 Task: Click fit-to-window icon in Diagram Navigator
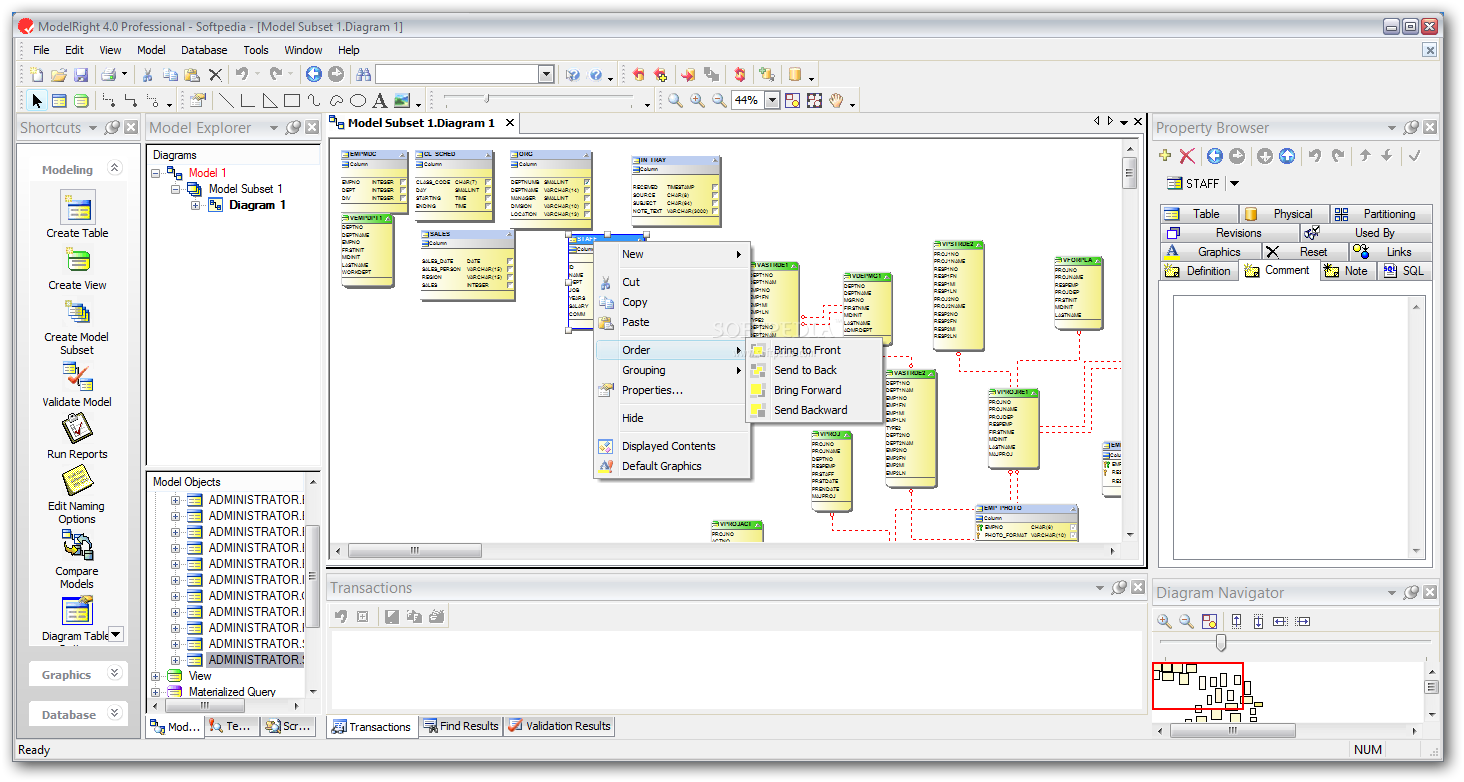[1209, 621]
